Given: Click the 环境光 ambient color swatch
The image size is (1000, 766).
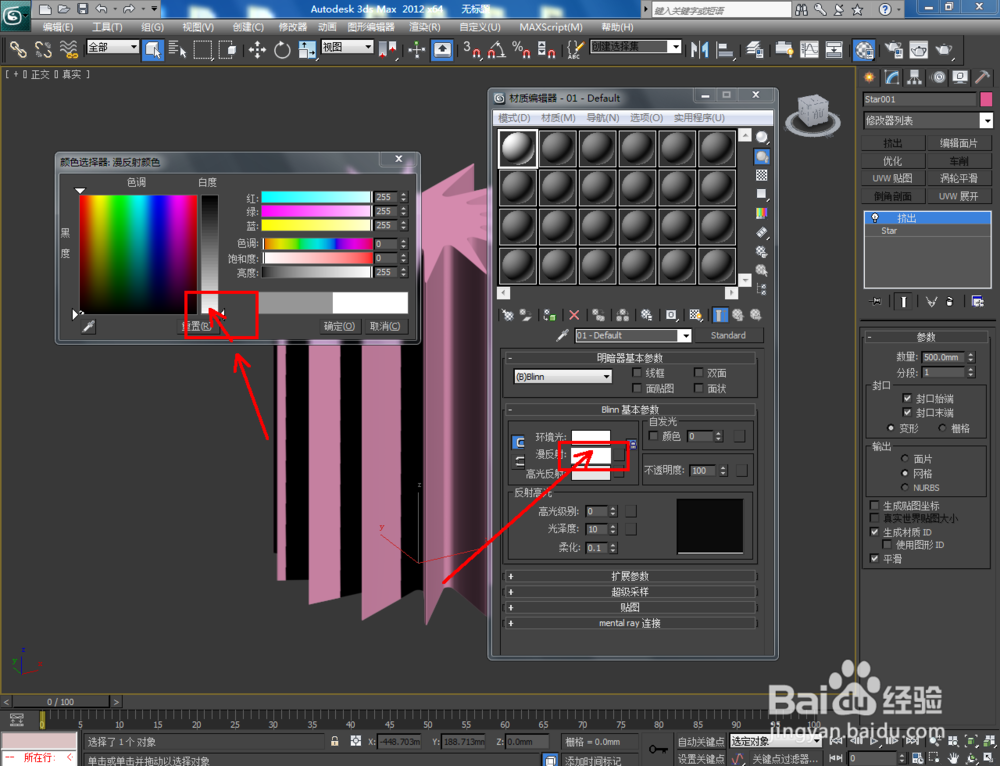Looking at the screenshot, I should [591, 438].
